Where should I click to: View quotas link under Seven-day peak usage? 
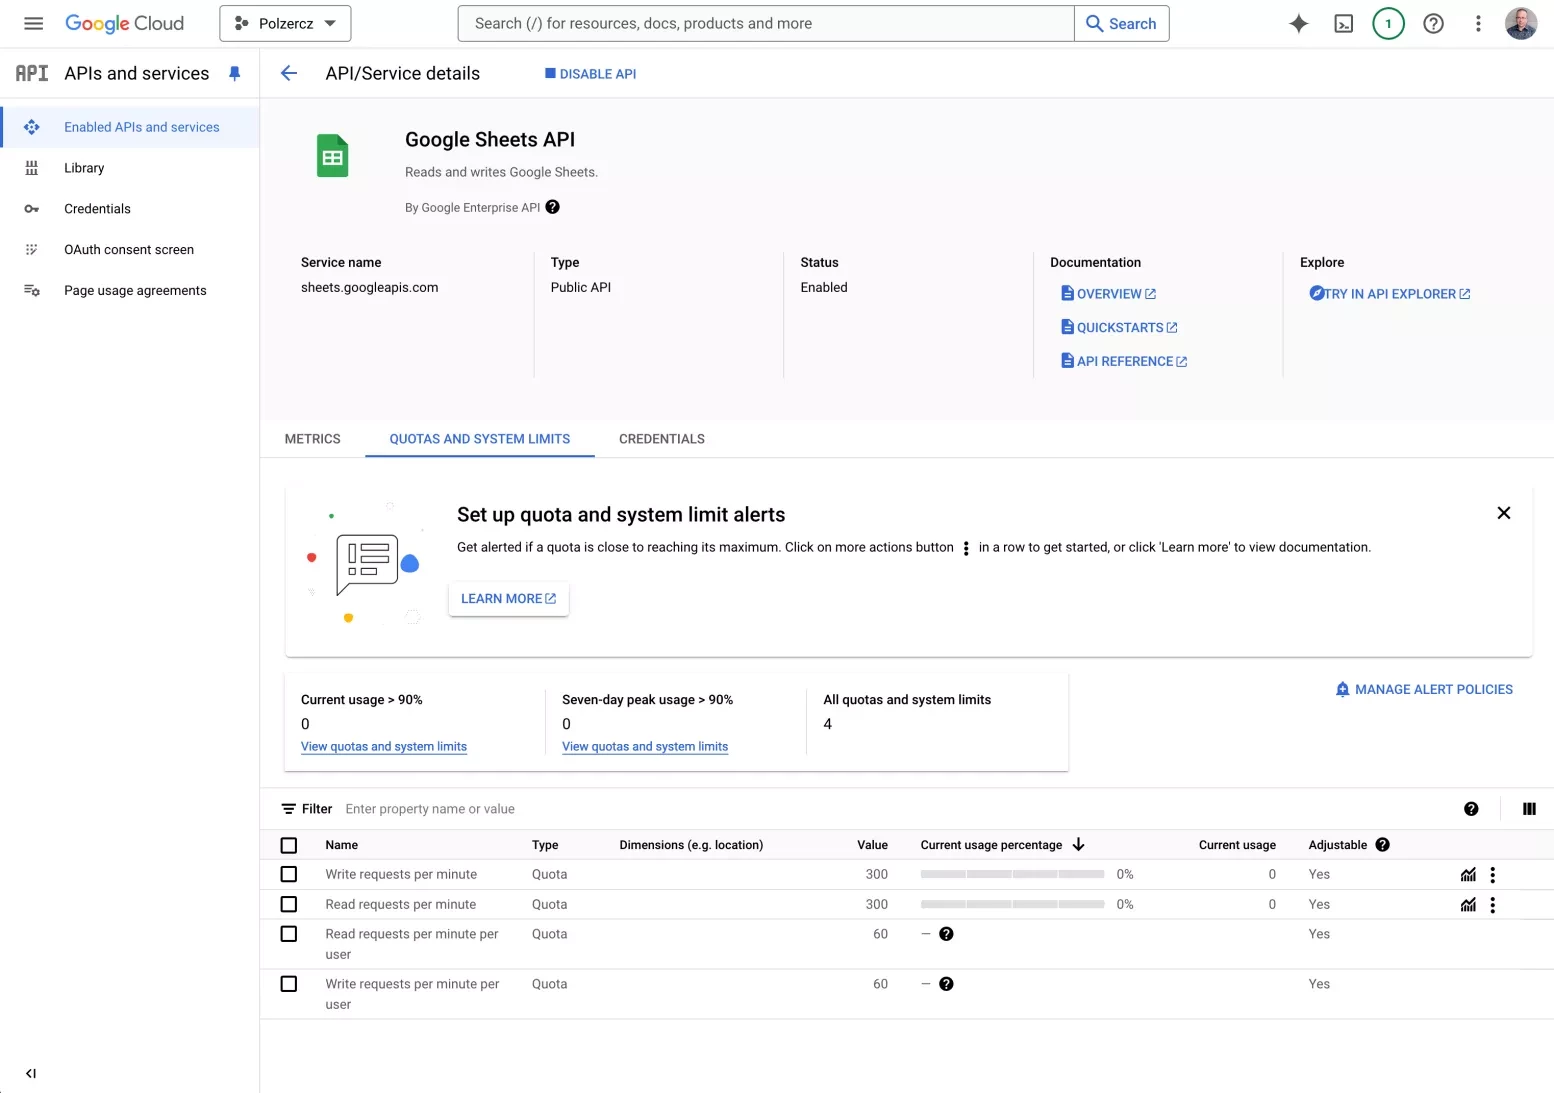pos(645,747)
